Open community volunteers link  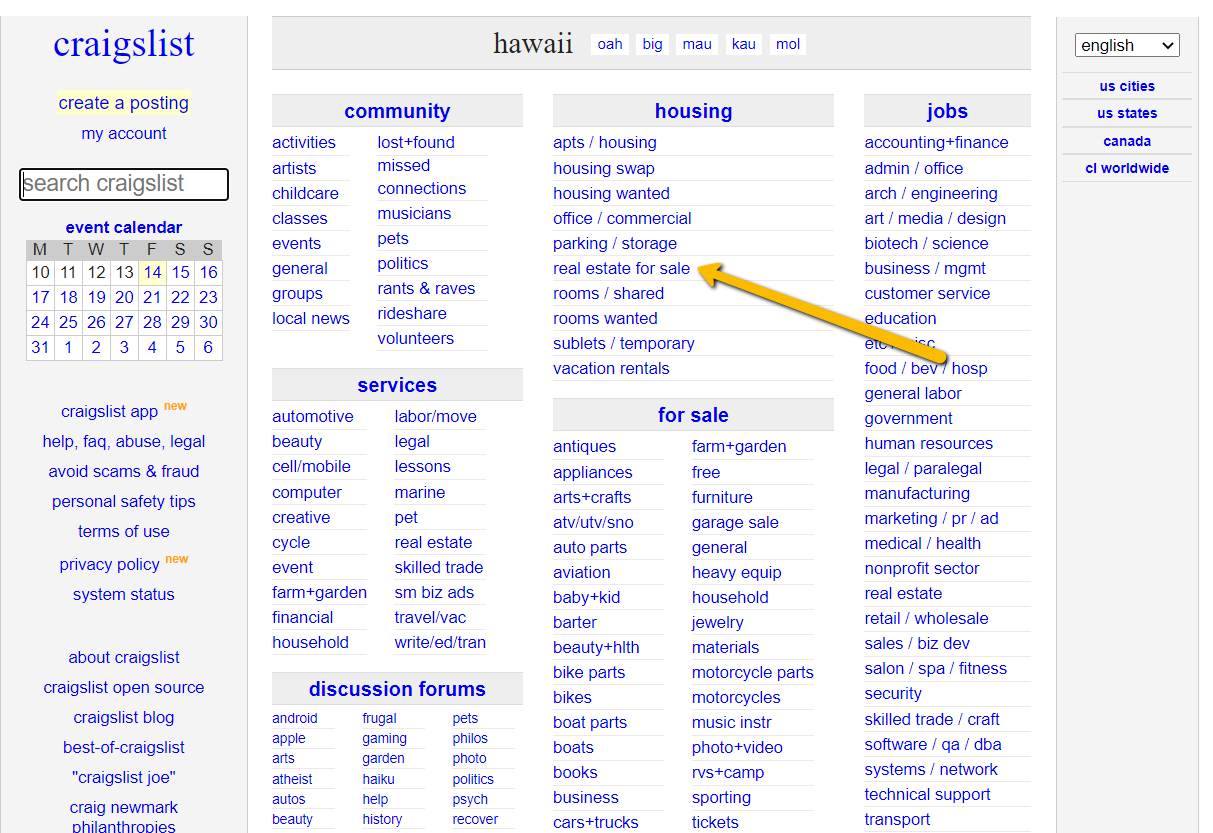click(416, 338)
